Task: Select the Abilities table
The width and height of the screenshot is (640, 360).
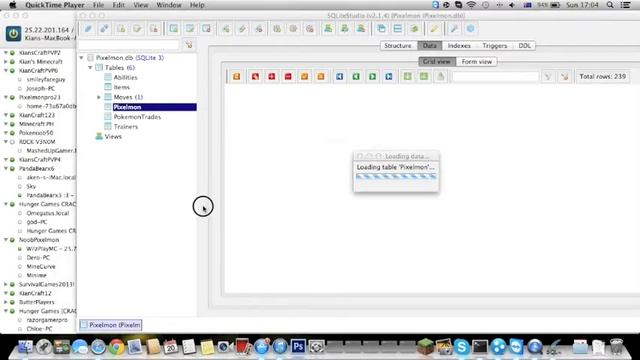Action: [x=125, y=77]
